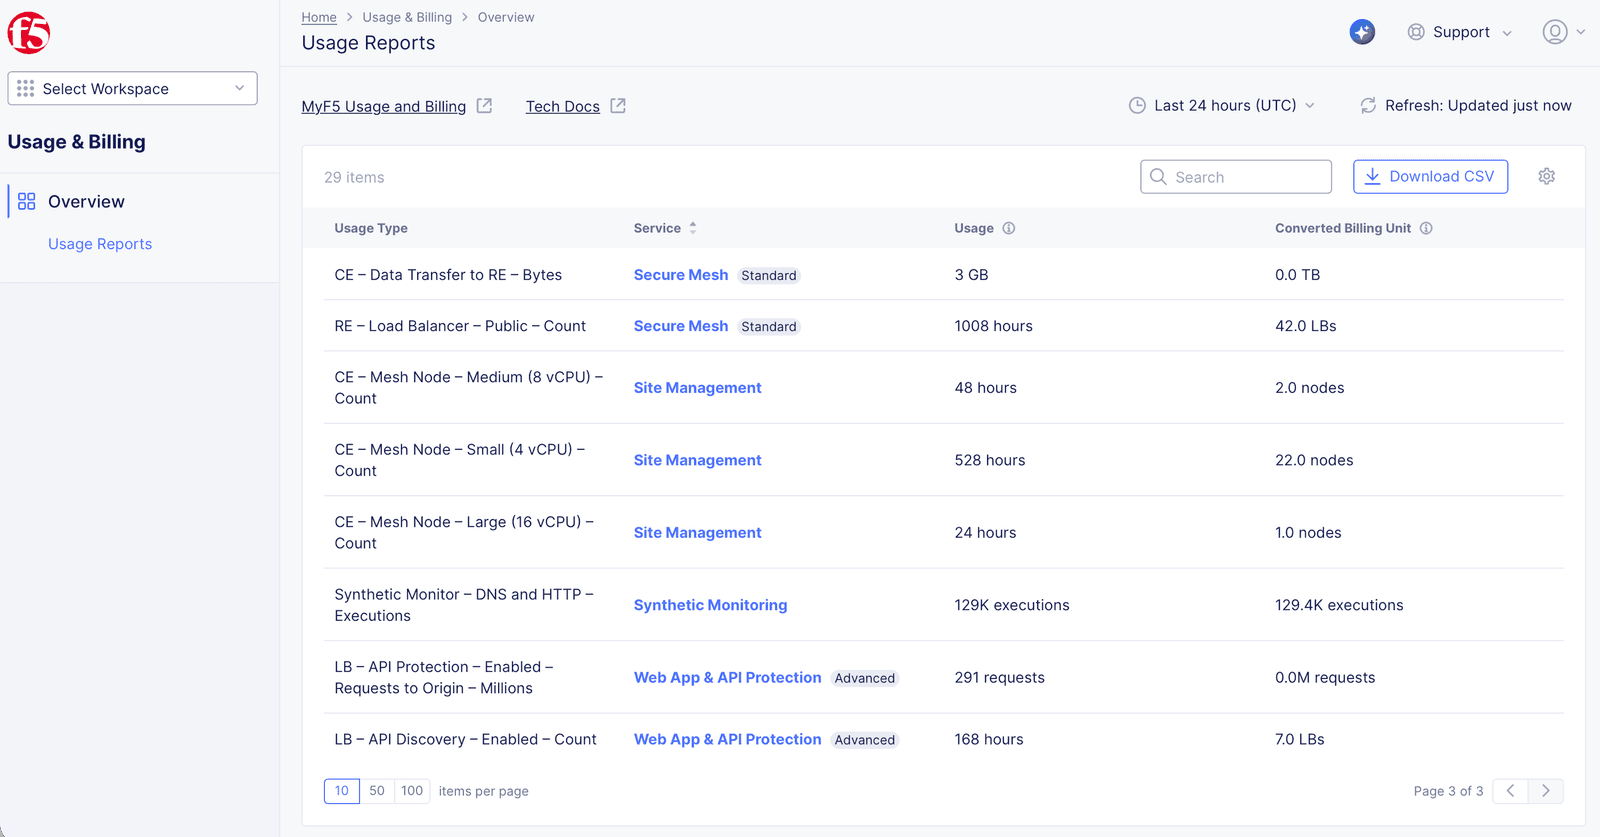
Task: Click the '22.0 nodes' cell
Action: coord(1314,460)
